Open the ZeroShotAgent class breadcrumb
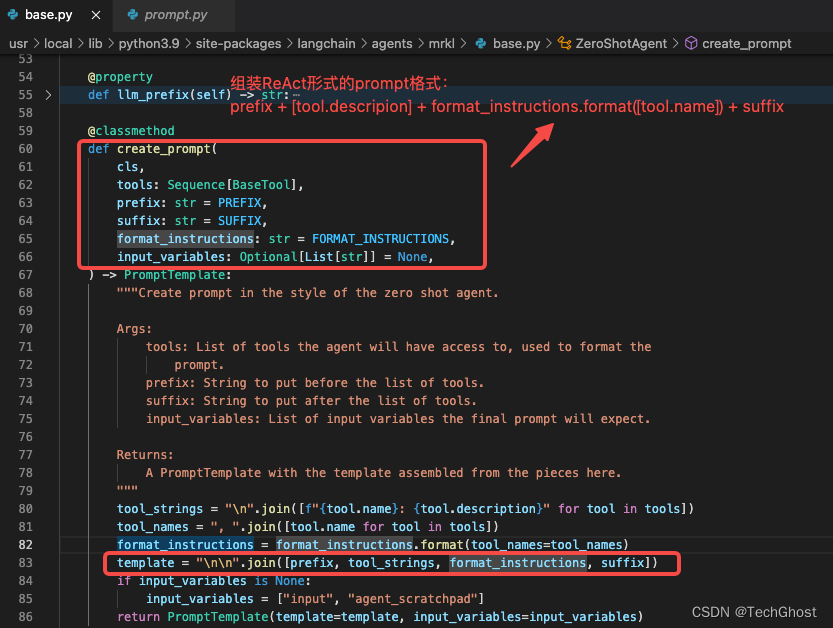Image resolution: width=833 pixels, height=628 pixels. coord(621,44)
